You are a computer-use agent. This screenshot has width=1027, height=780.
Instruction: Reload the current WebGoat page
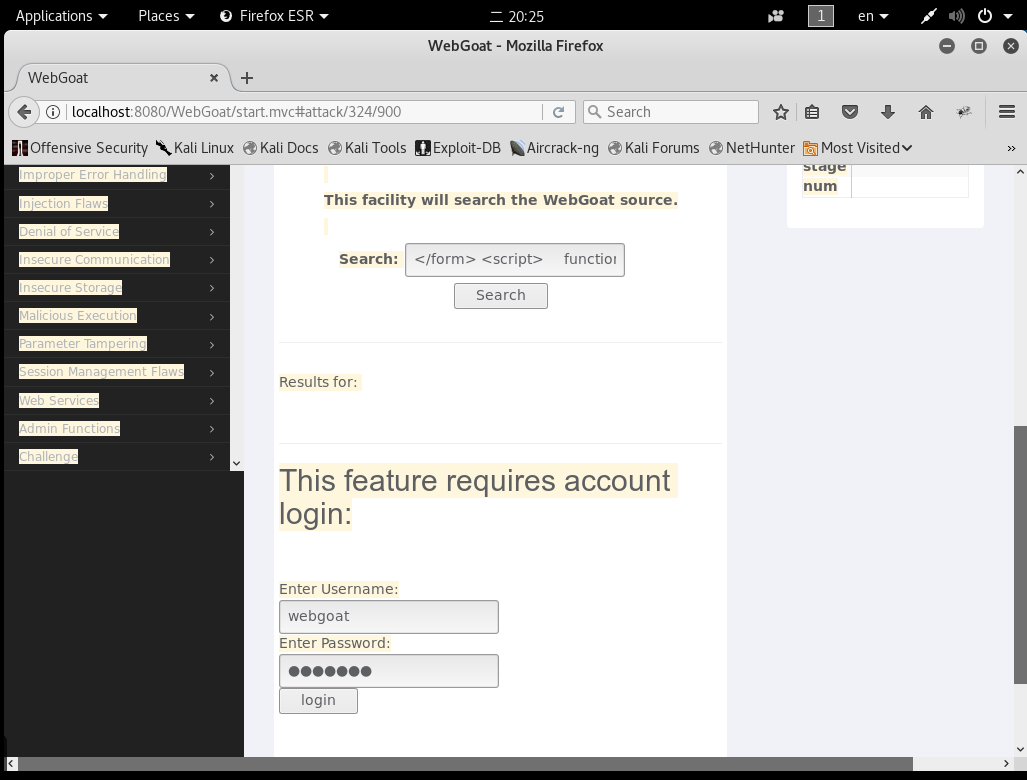point(558,112)
